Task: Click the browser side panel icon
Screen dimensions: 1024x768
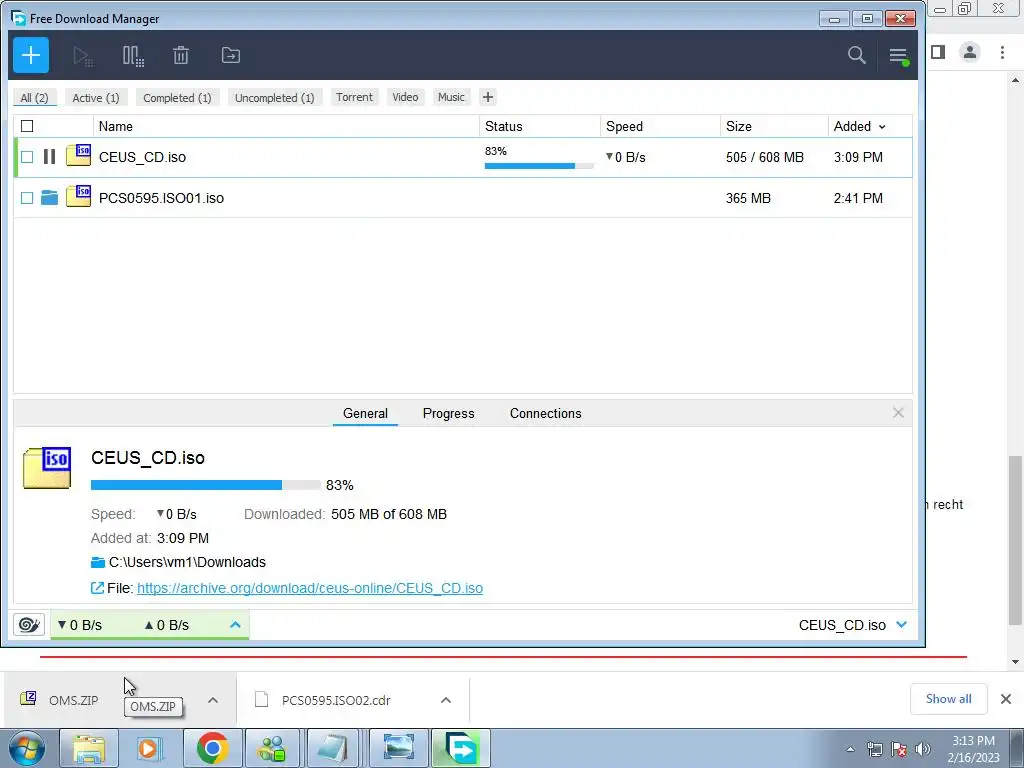Action: tap(938, 52)
